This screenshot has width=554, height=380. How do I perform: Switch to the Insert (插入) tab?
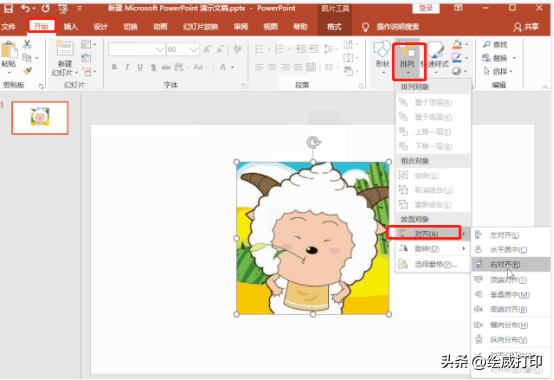71,27
